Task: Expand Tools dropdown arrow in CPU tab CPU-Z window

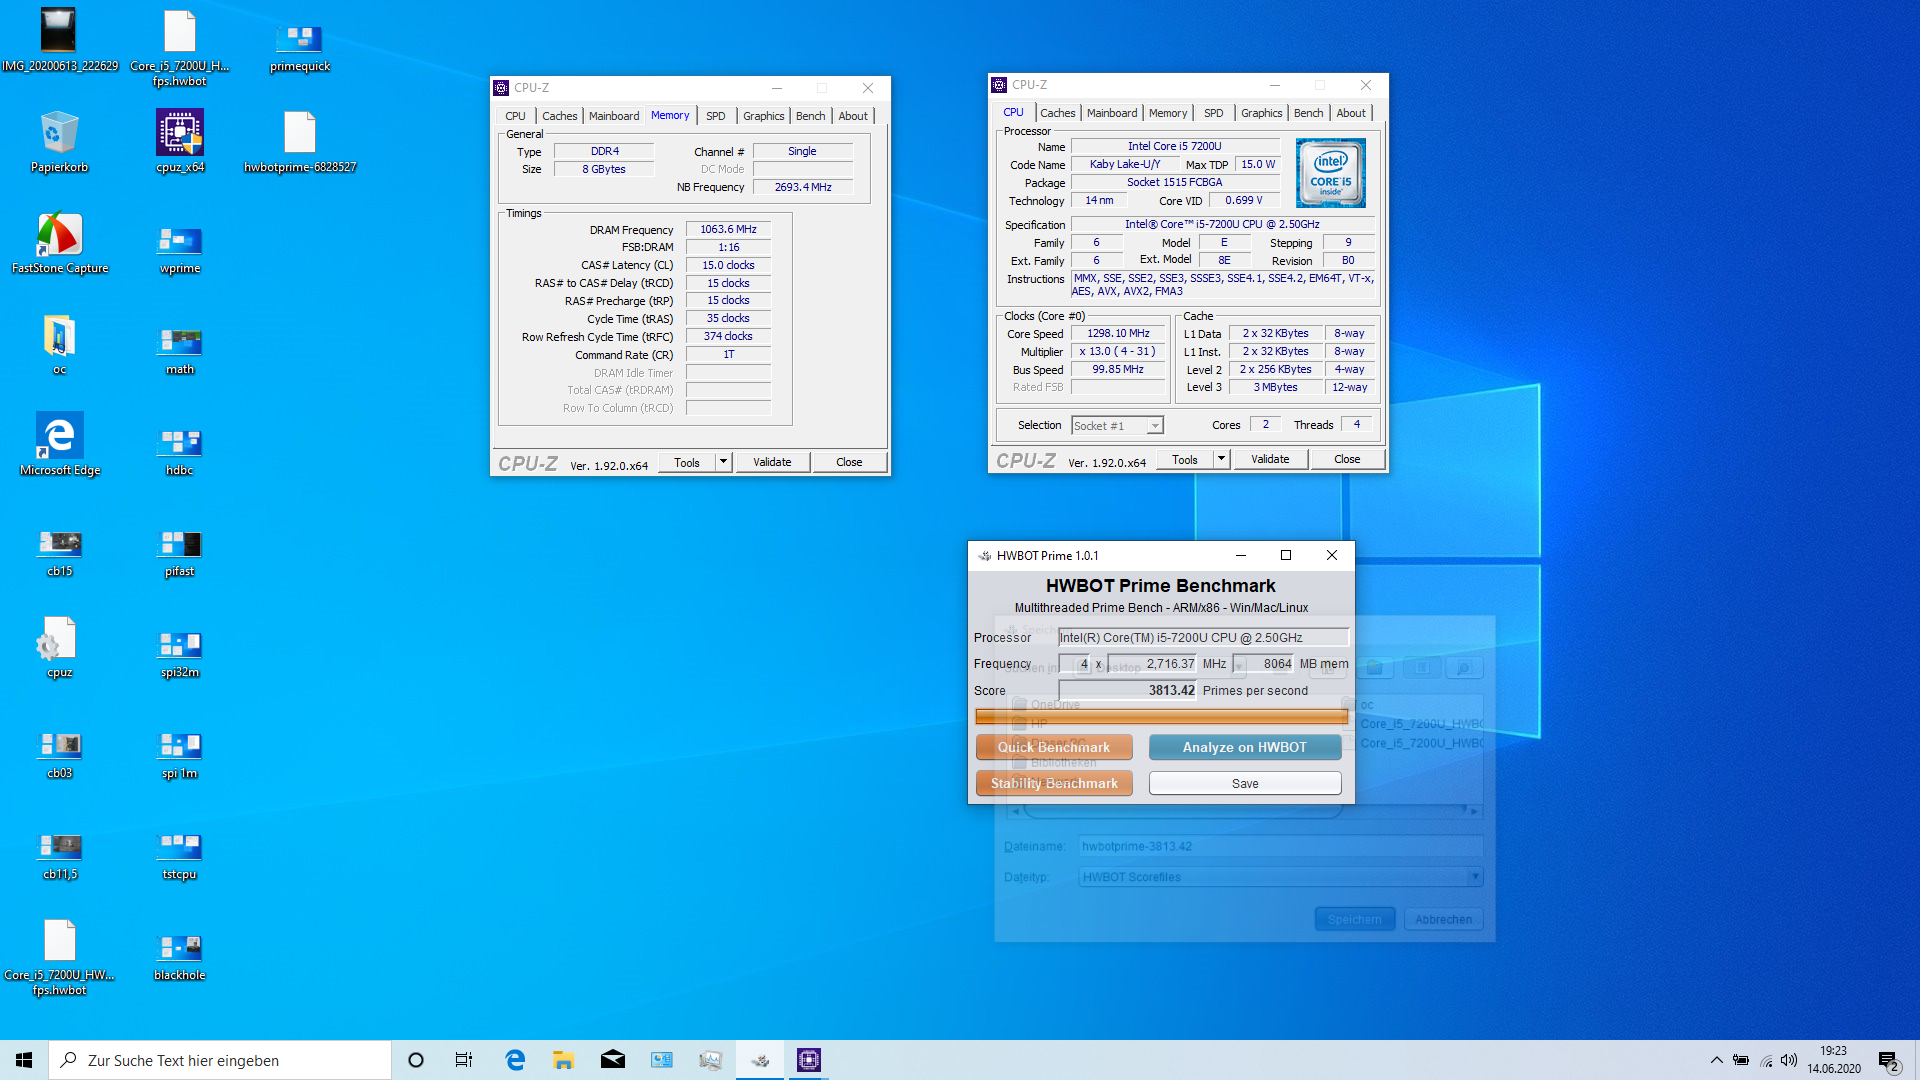Action: [x=1221, y=459]
